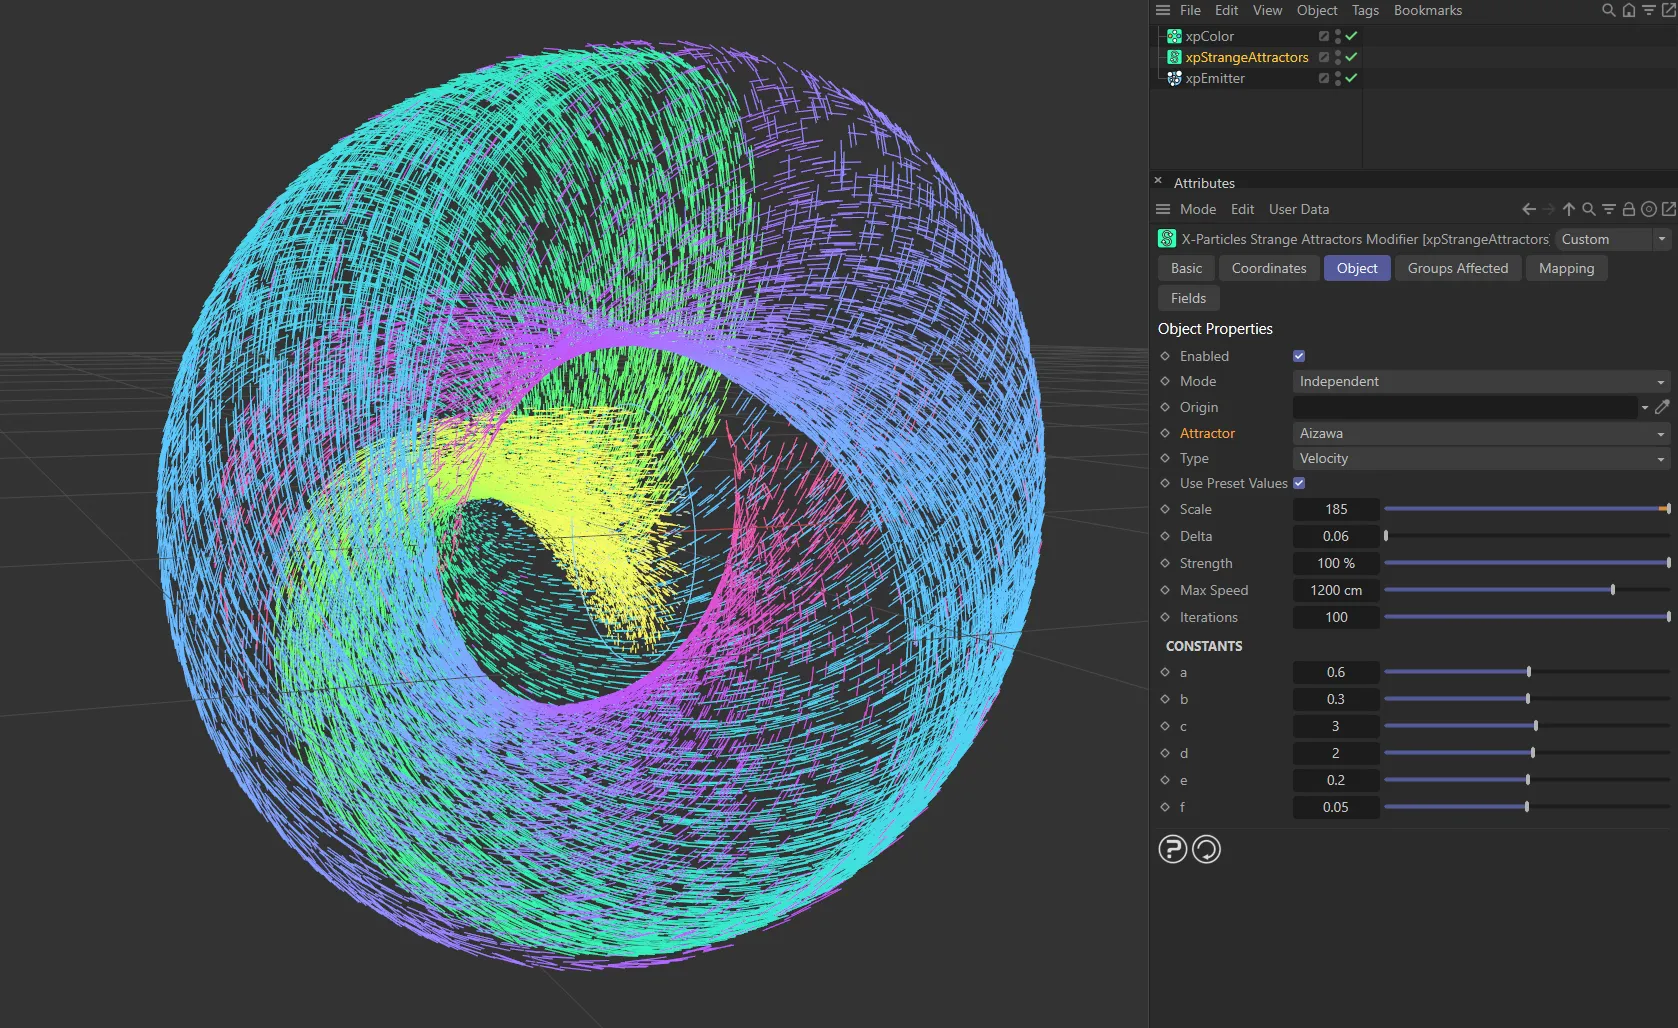This screenshot has width=1678, height=1028.
Task: Expand the Mode dropdown set to Independent
Action: tap(1480, 381)
